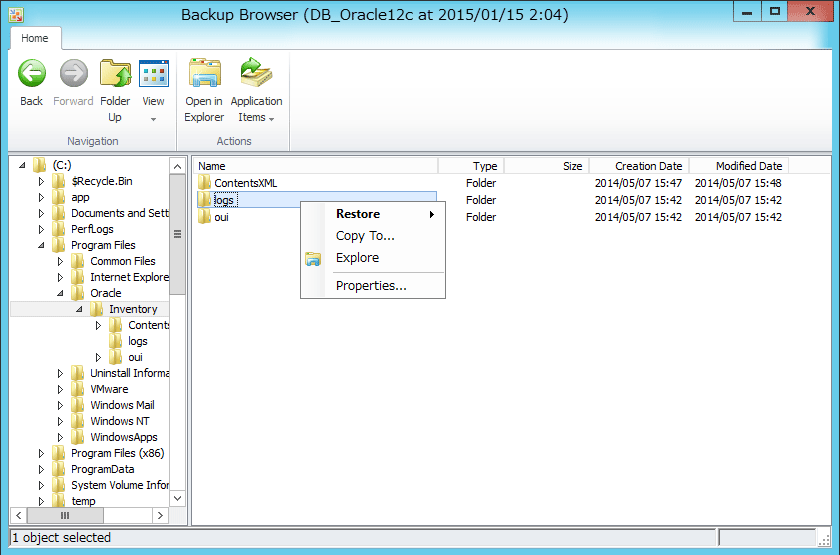Expand the app folder node
The image size is (840, 555).
click(x=41, y=197)
